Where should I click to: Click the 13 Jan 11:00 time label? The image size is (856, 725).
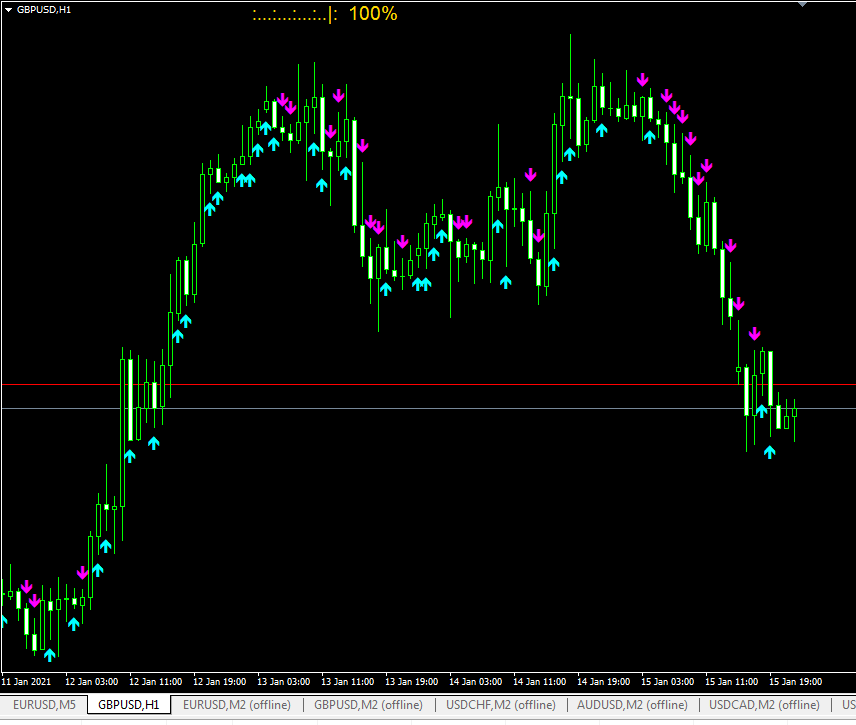pyautogui.click(x=348, y=682)
